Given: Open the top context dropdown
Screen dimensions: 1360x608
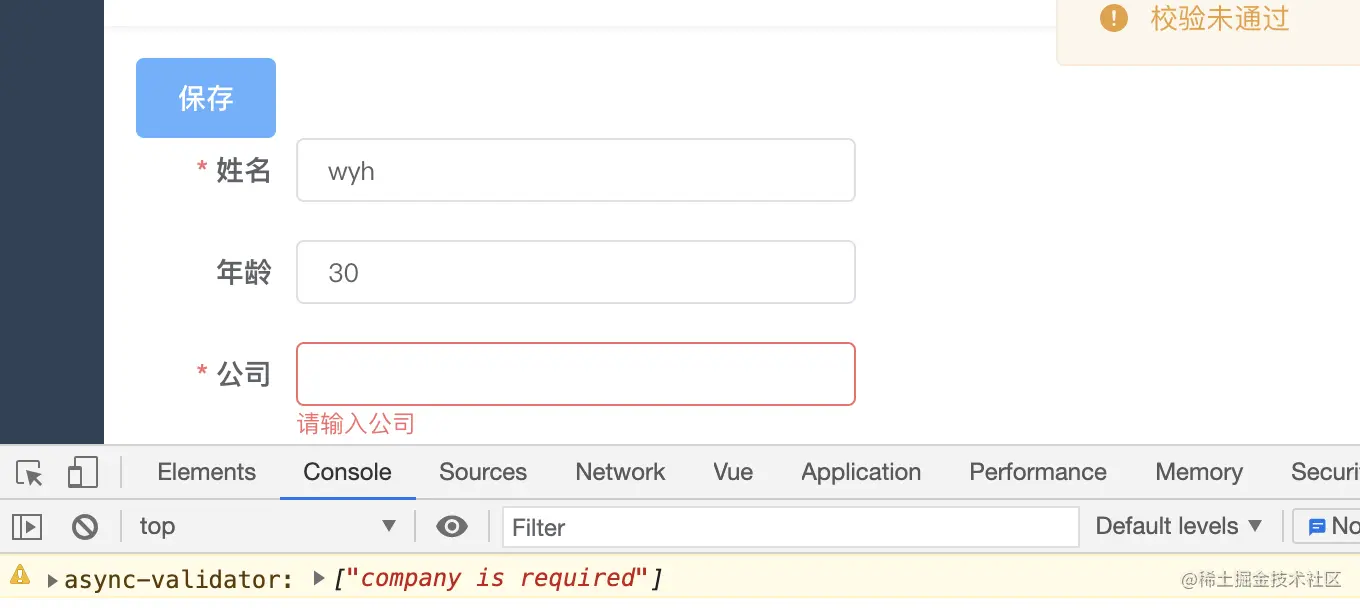Looking at the screenshot, I should [x=267, y=526].
